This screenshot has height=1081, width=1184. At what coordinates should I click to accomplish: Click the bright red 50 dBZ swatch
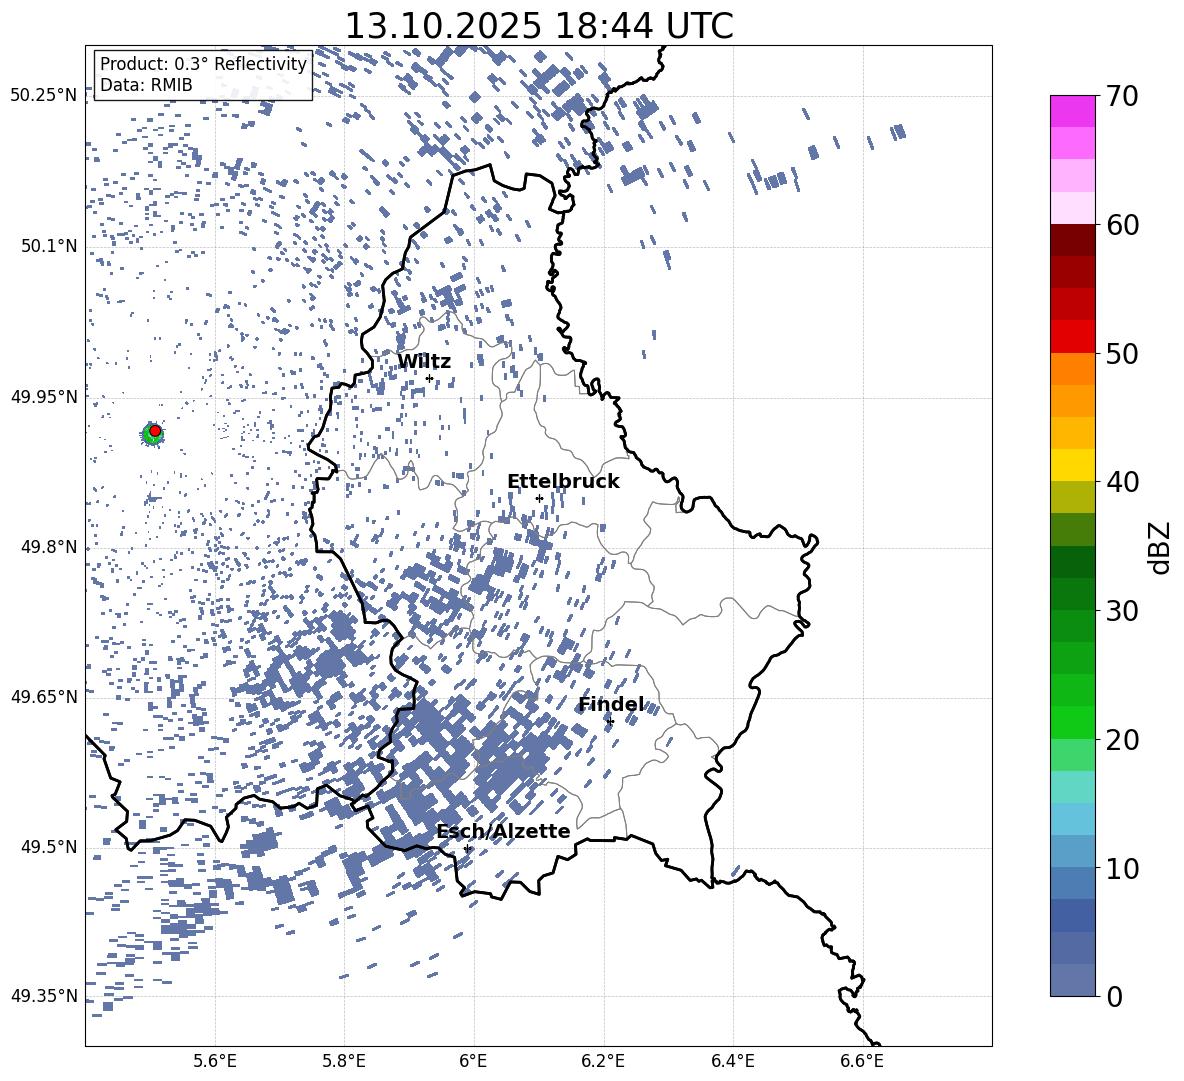tap(1073, 337)
